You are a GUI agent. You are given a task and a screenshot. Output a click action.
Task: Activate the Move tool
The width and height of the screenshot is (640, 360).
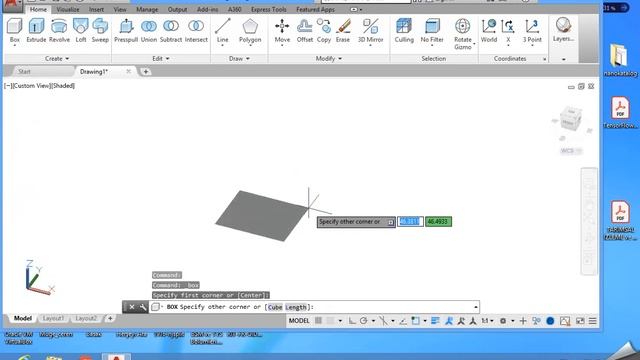pyautogui.click(x=282, y=31)
